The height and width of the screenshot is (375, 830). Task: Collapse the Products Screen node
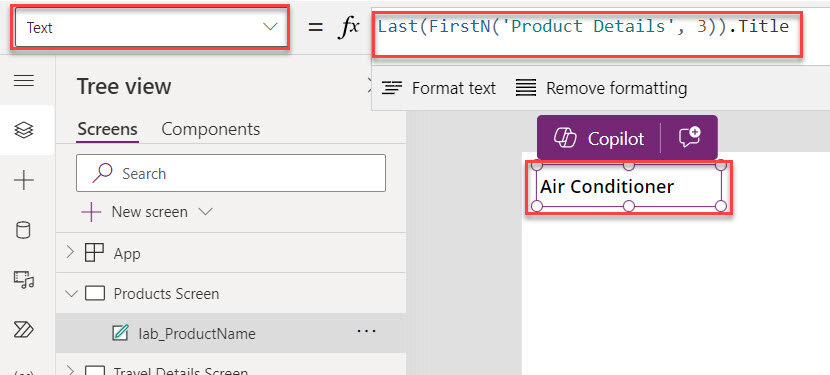tap(70, 293)
